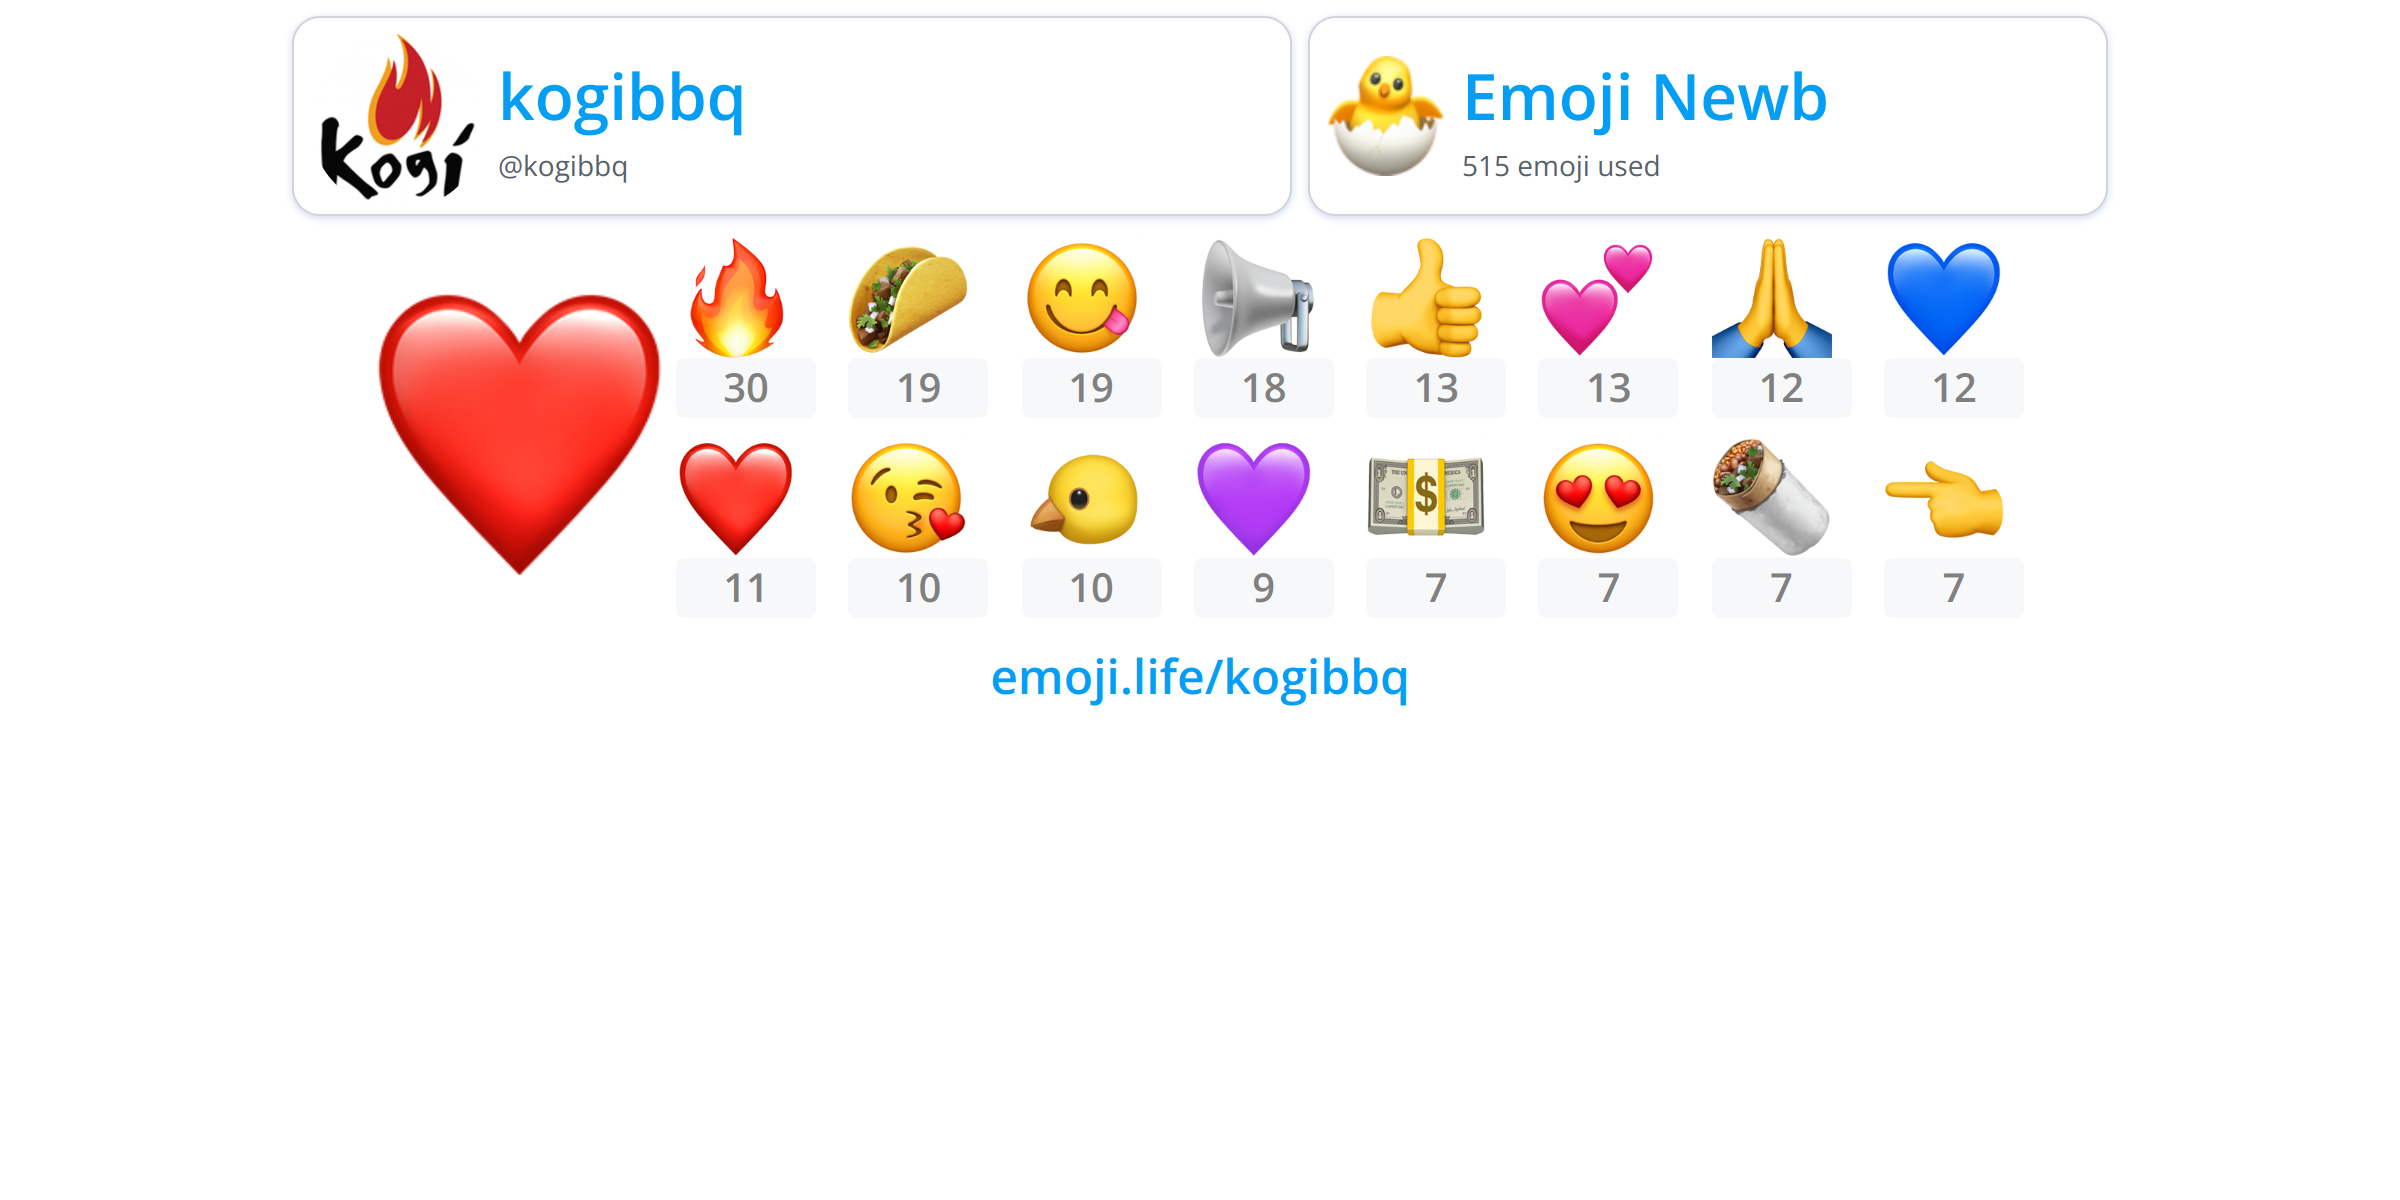Click the large red heart top emoji
The width and height of the screenshot is (2400, 1200).
point(519,434)
